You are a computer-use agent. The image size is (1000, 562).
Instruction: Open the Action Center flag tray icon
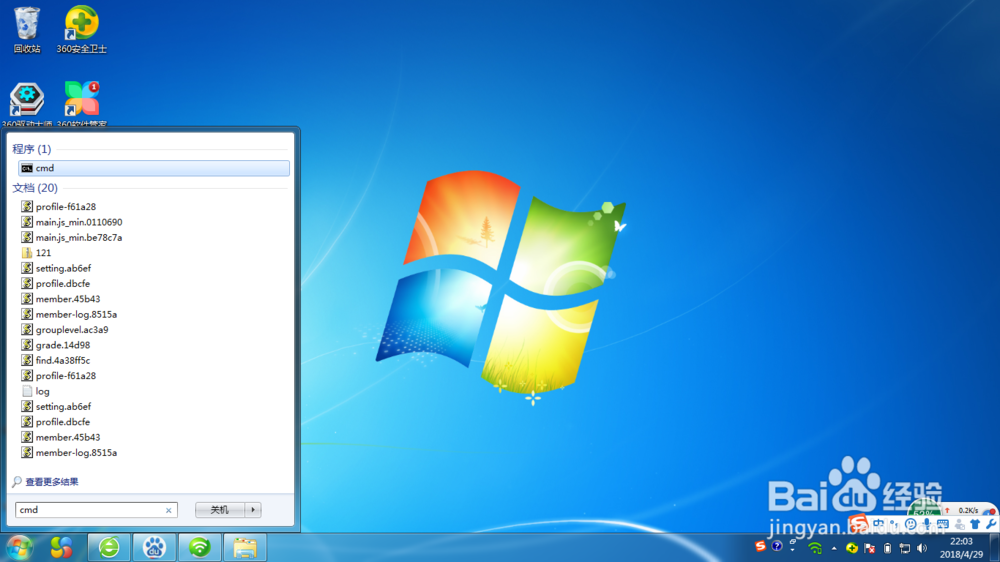pos(869,548)
